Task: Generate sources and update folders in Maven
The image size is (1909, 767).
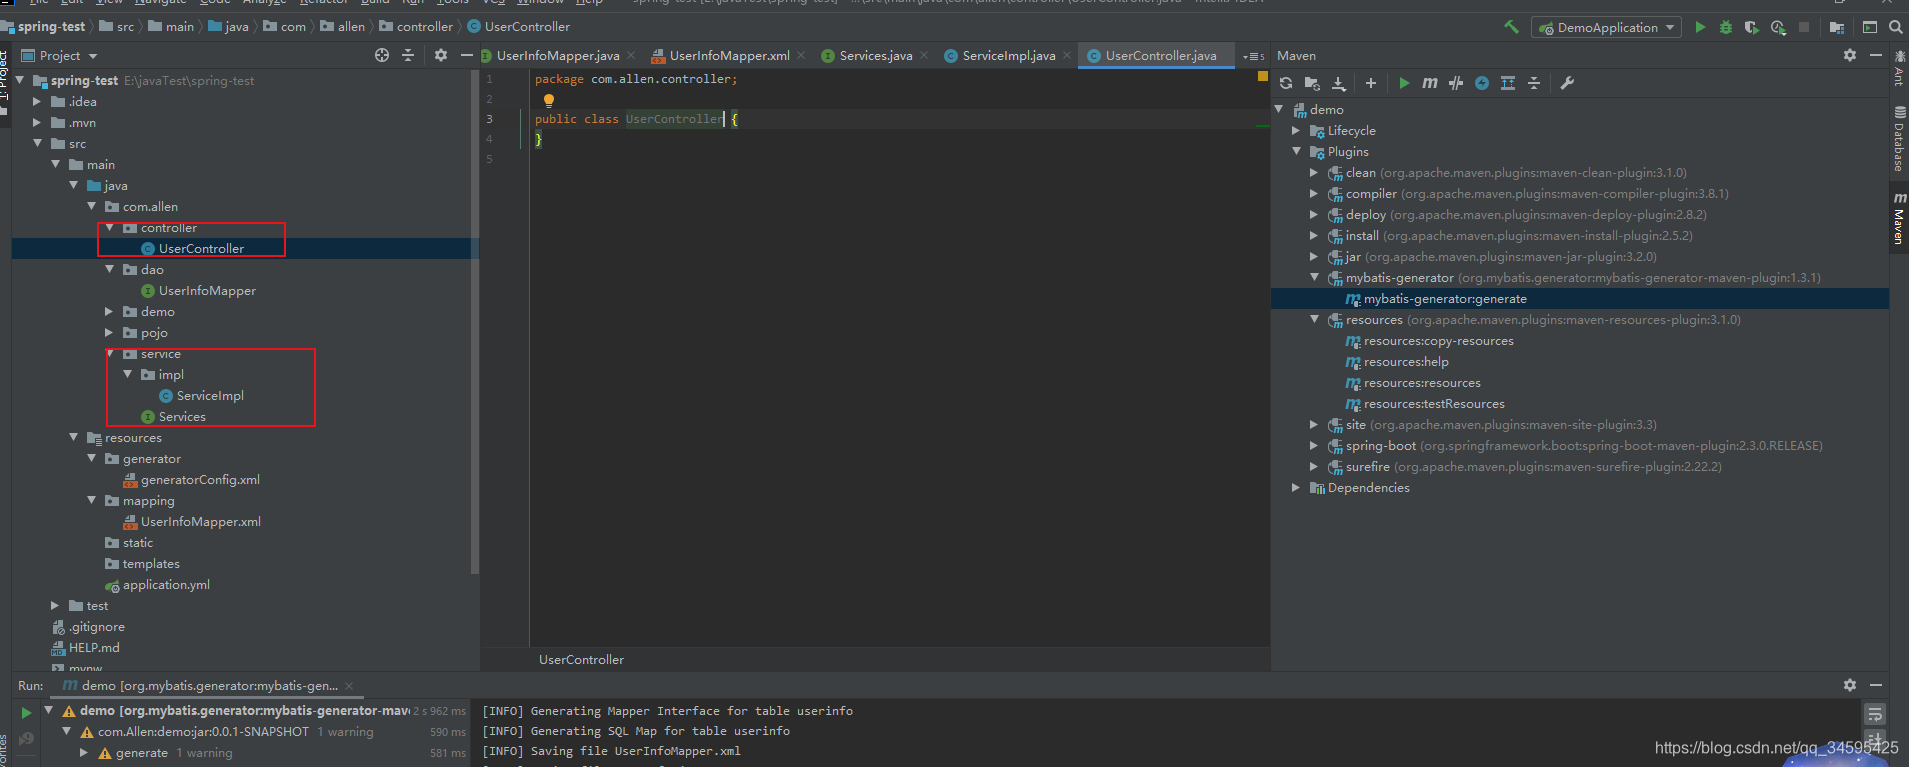Action: pos(1312,83)
